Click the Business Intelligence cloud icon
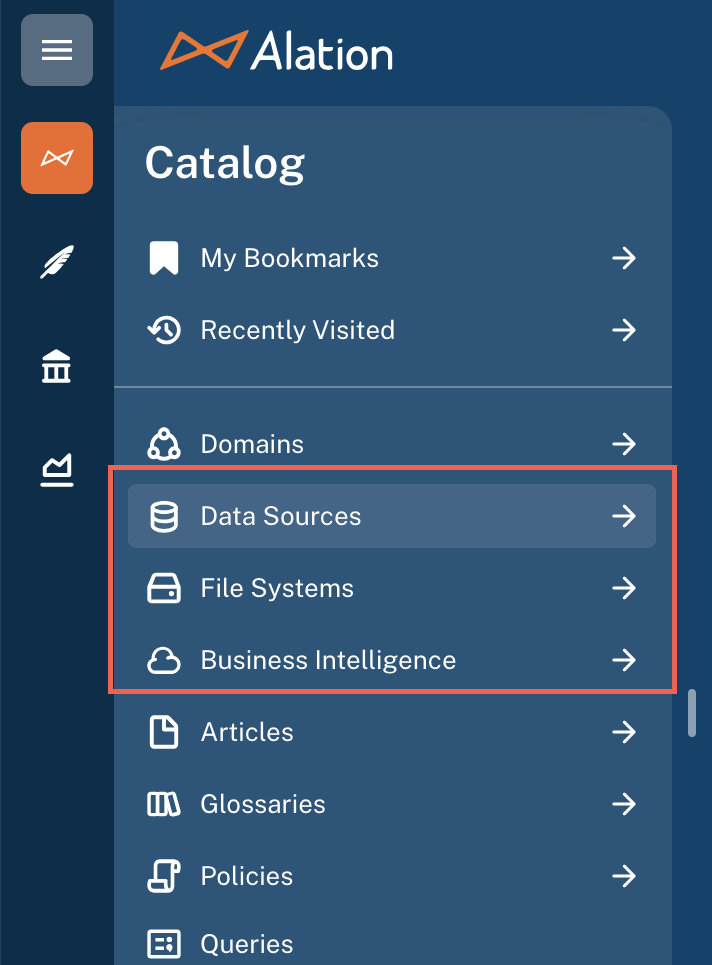The height and width of the screenshot is (965, 712). 164,660
